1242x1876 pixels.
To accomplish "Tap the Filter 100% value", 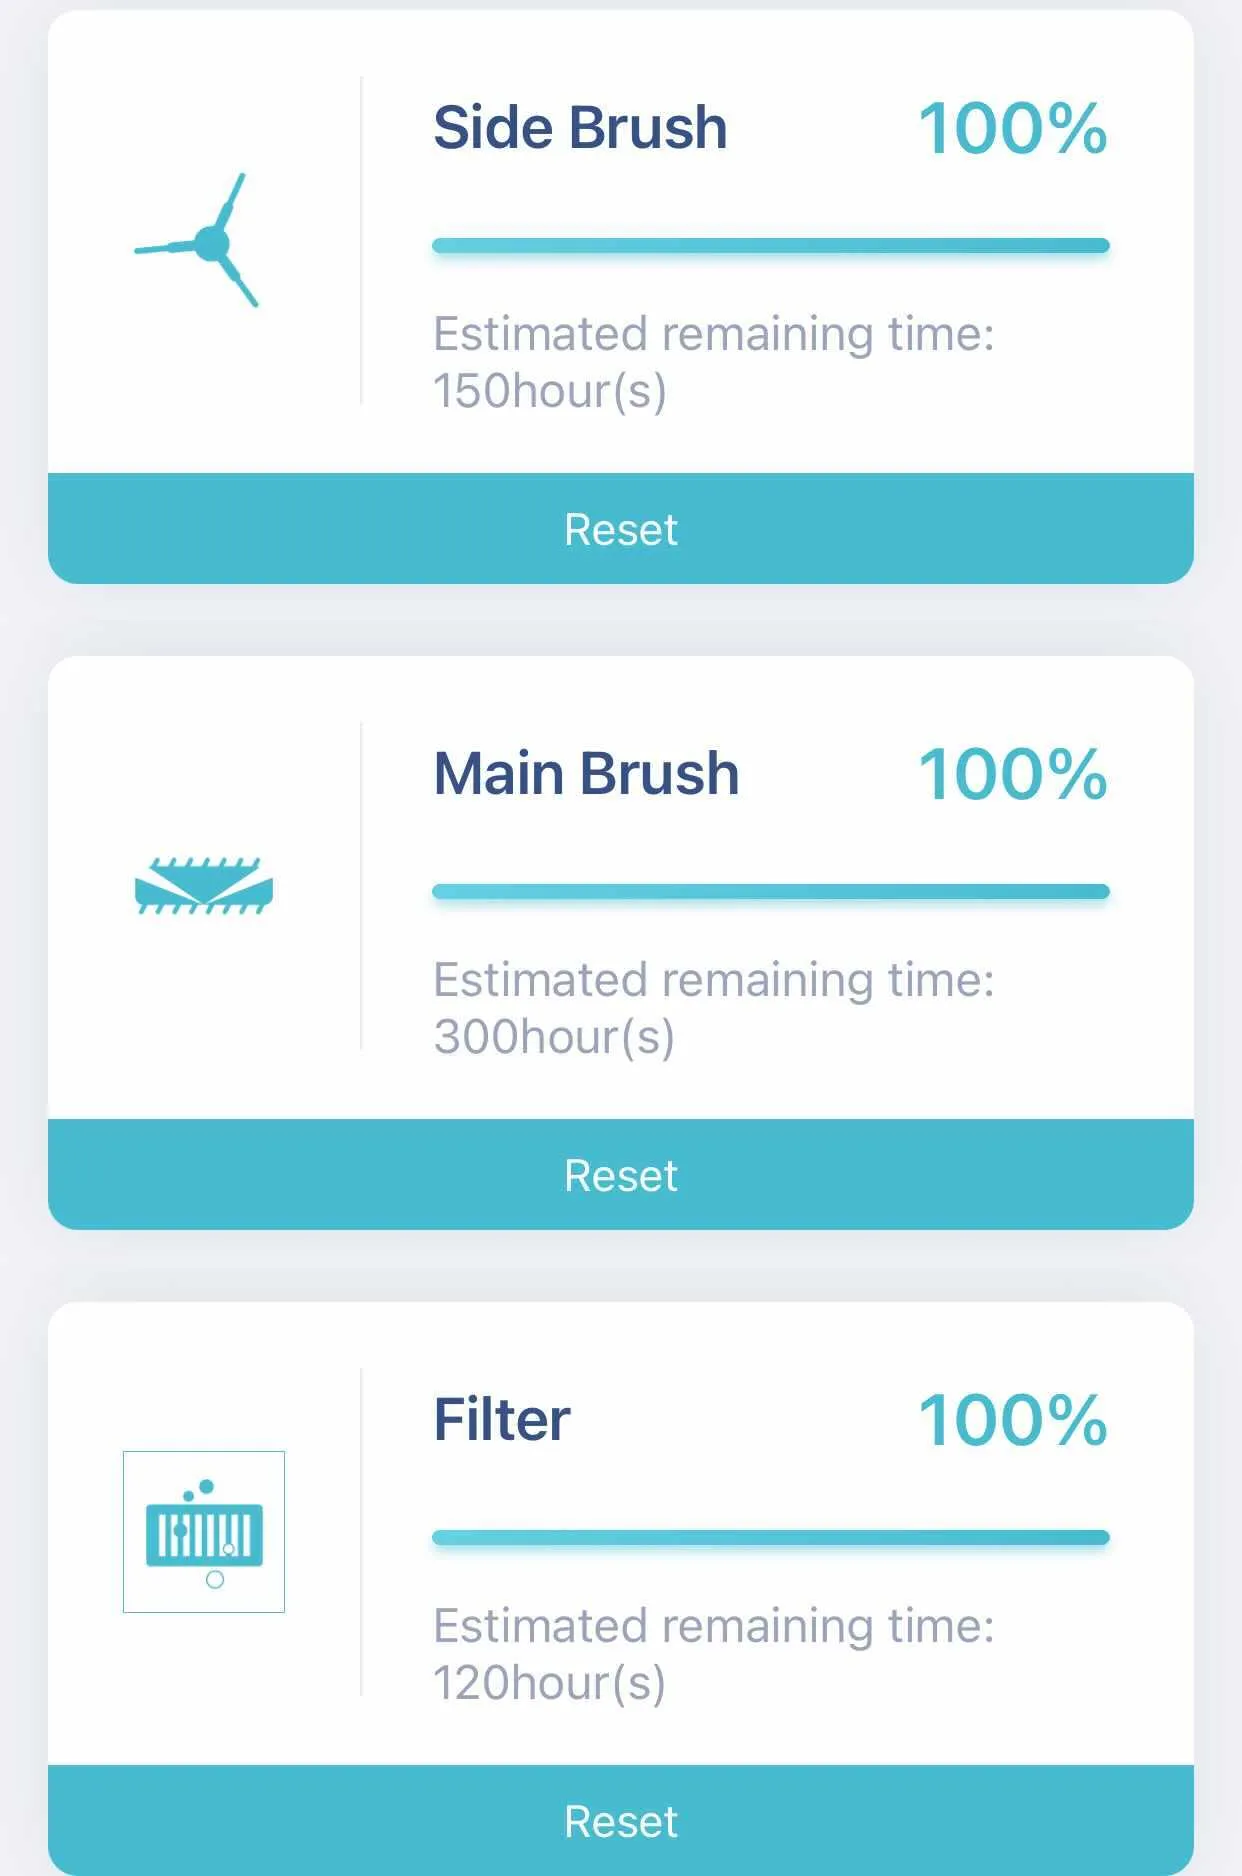I will pyautogui.click(x=1012, y=1421).
